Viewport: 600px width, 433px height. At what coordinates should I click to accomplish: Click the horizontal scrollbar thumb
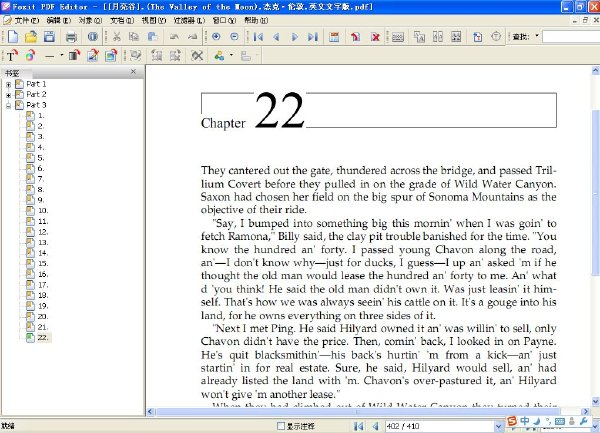pos(358,412)
